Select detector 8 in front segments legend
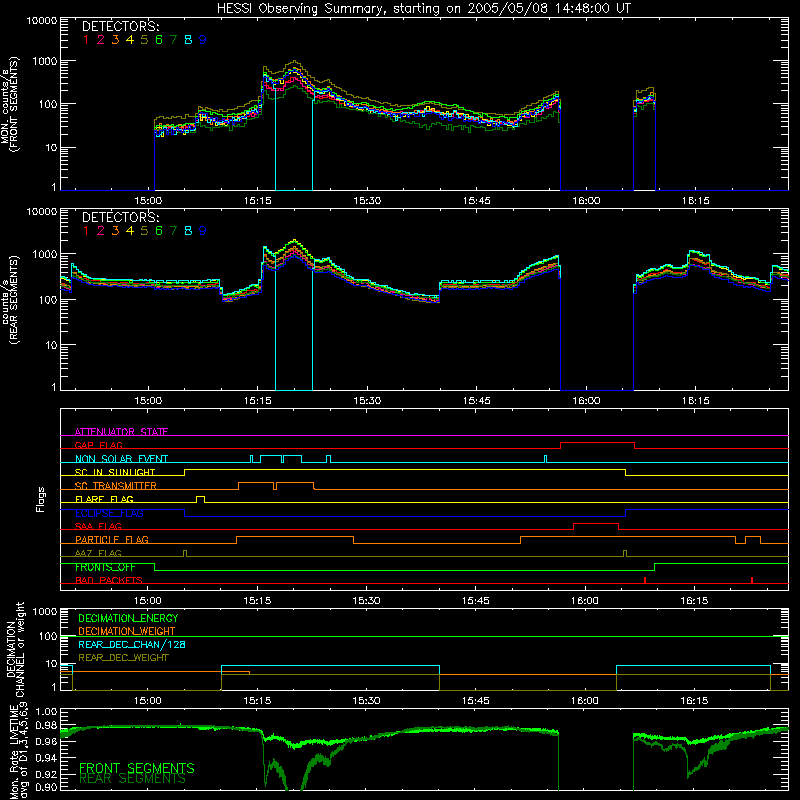 (188, 39)
